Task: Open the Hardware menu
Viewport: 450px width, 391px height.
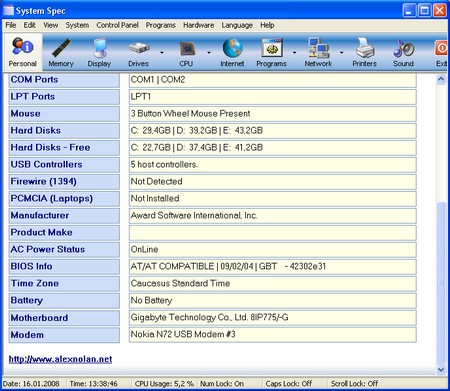Action: pos(198,25)
